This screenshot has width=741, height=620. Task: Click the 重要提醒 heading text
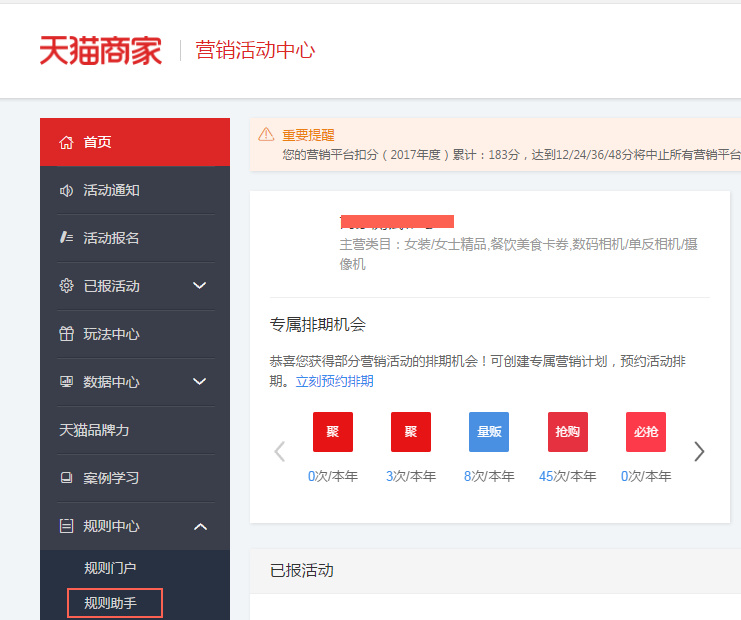click(x=308, y=135)
